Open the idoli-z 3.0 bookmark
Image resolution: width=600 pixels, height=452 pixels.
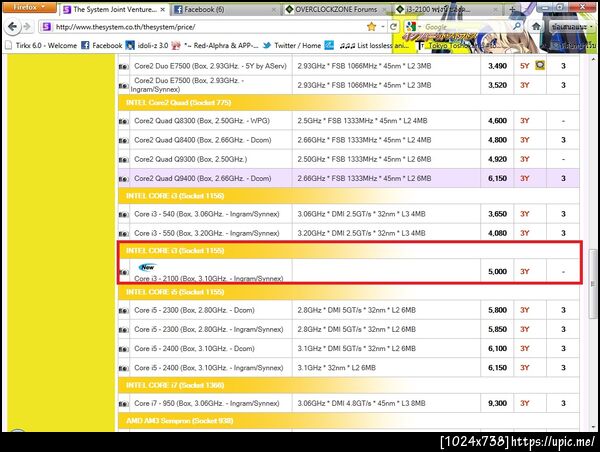pos(147,45)
